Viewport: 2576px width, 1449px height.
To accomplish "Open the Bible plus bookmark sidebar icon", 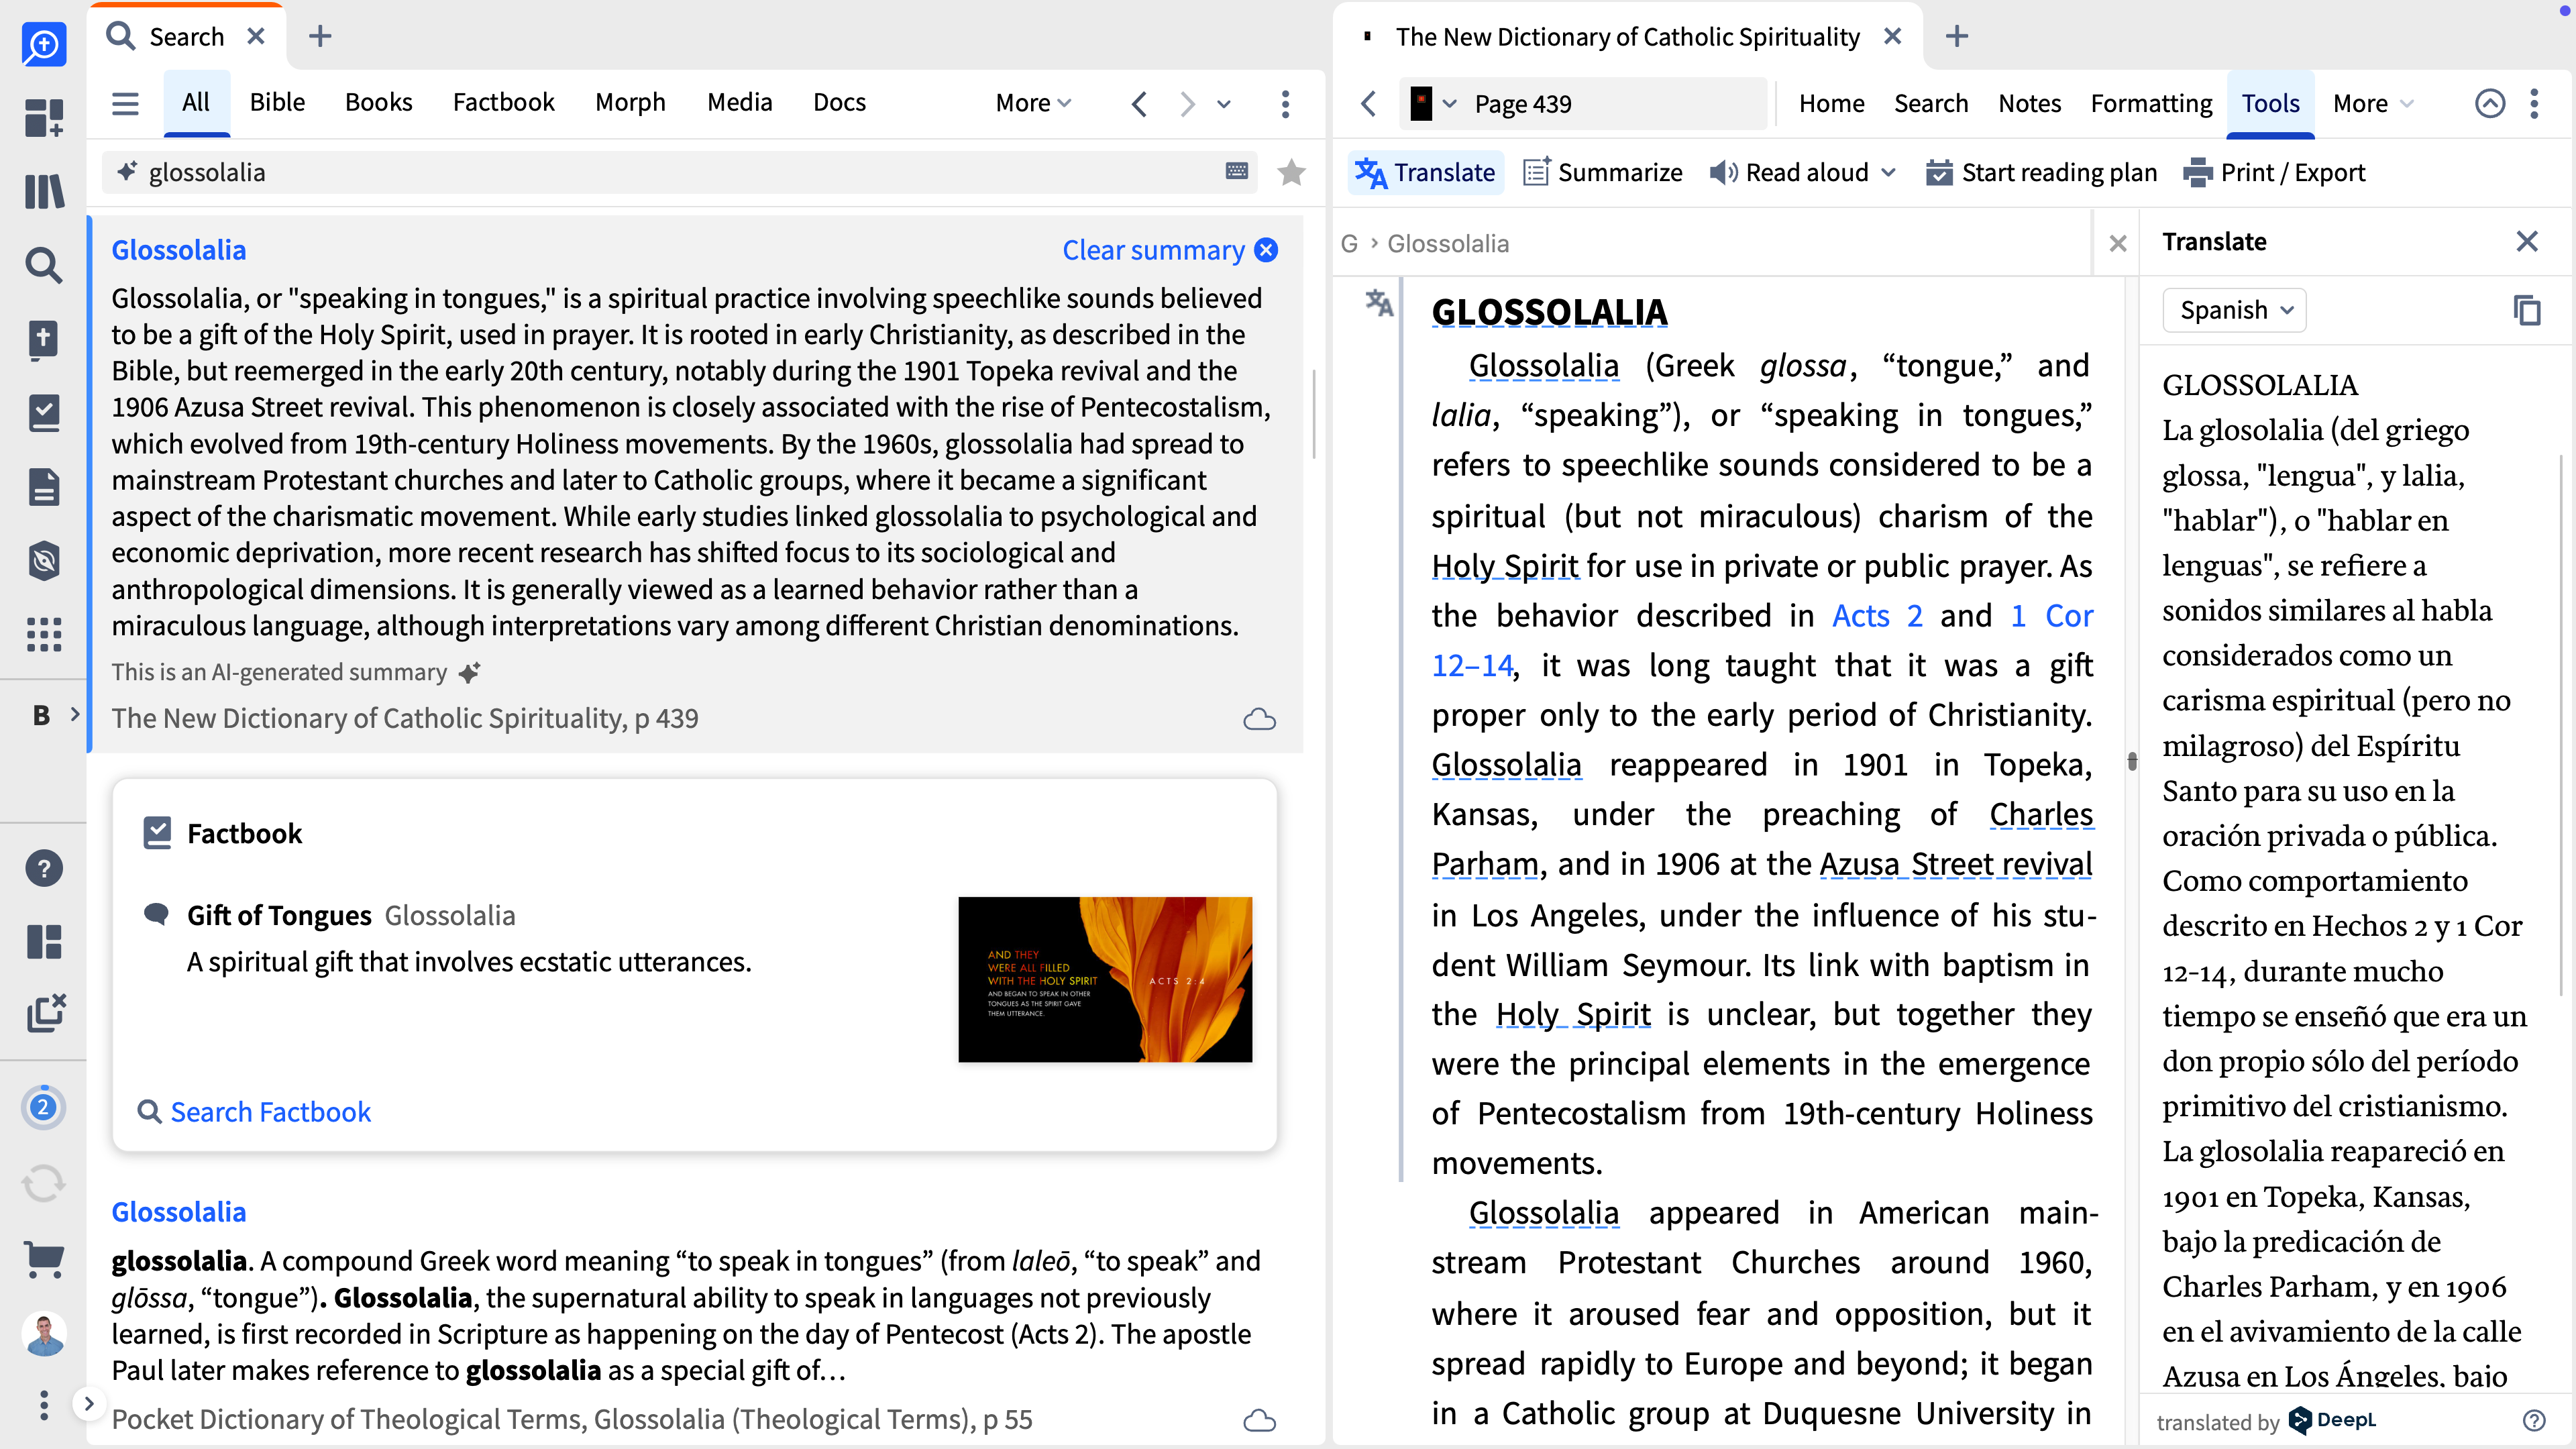I will point(44,339).
